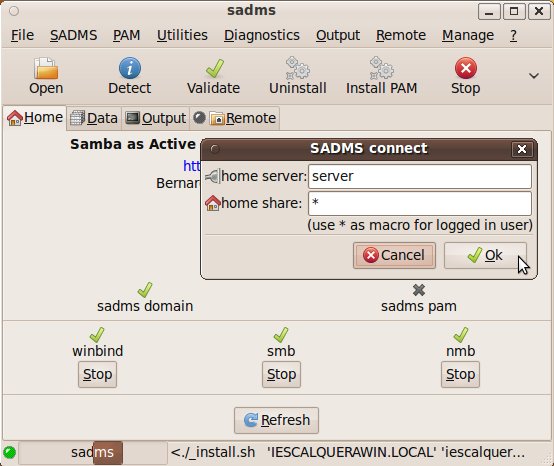Switch to the Remote tab
The width and height of the screenshot is (554, 466).
click(x=235, y=118)
